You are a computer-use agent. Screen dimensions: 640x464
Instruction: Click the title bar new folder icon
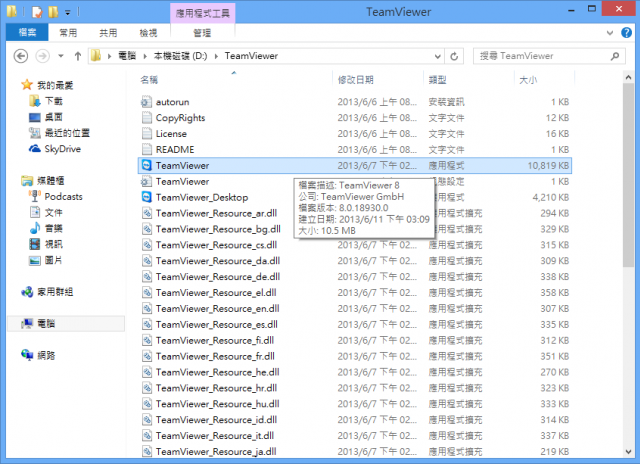coord(53,12)
